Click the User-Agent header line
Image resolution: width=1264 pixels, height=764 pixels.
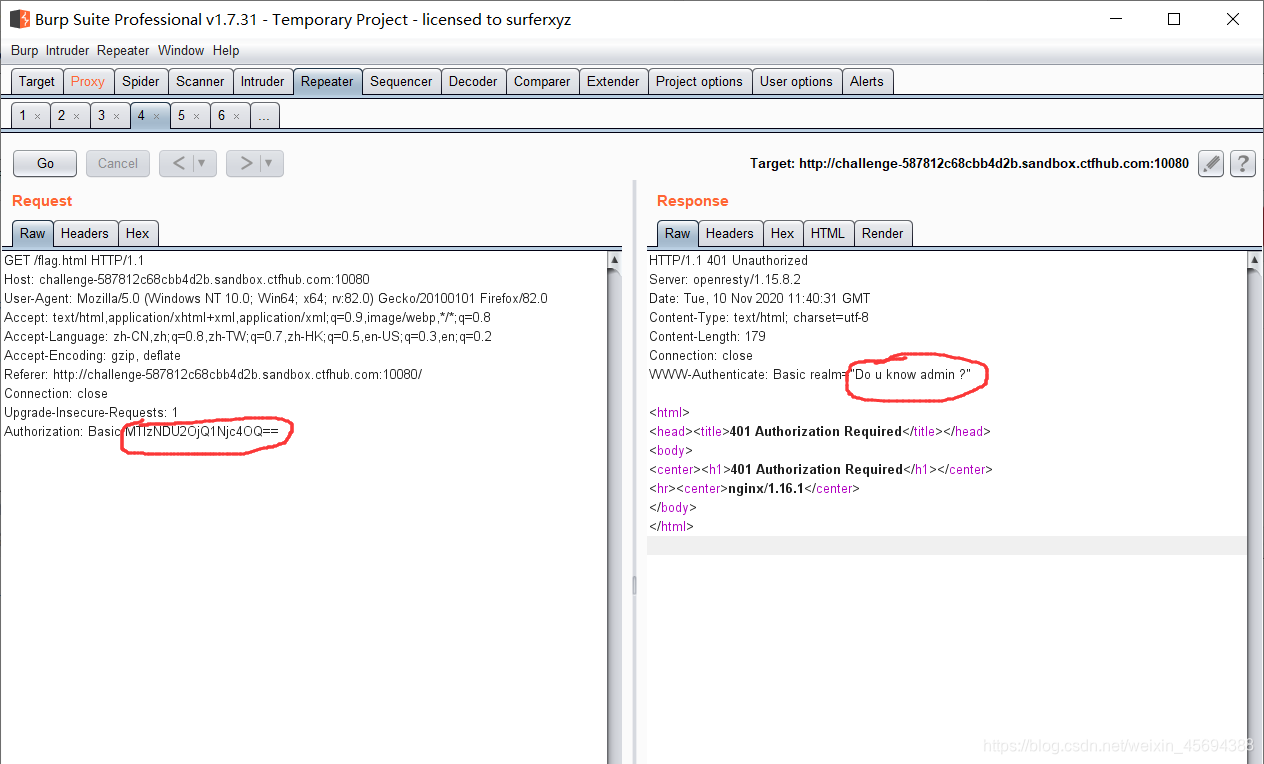(276, 298)
